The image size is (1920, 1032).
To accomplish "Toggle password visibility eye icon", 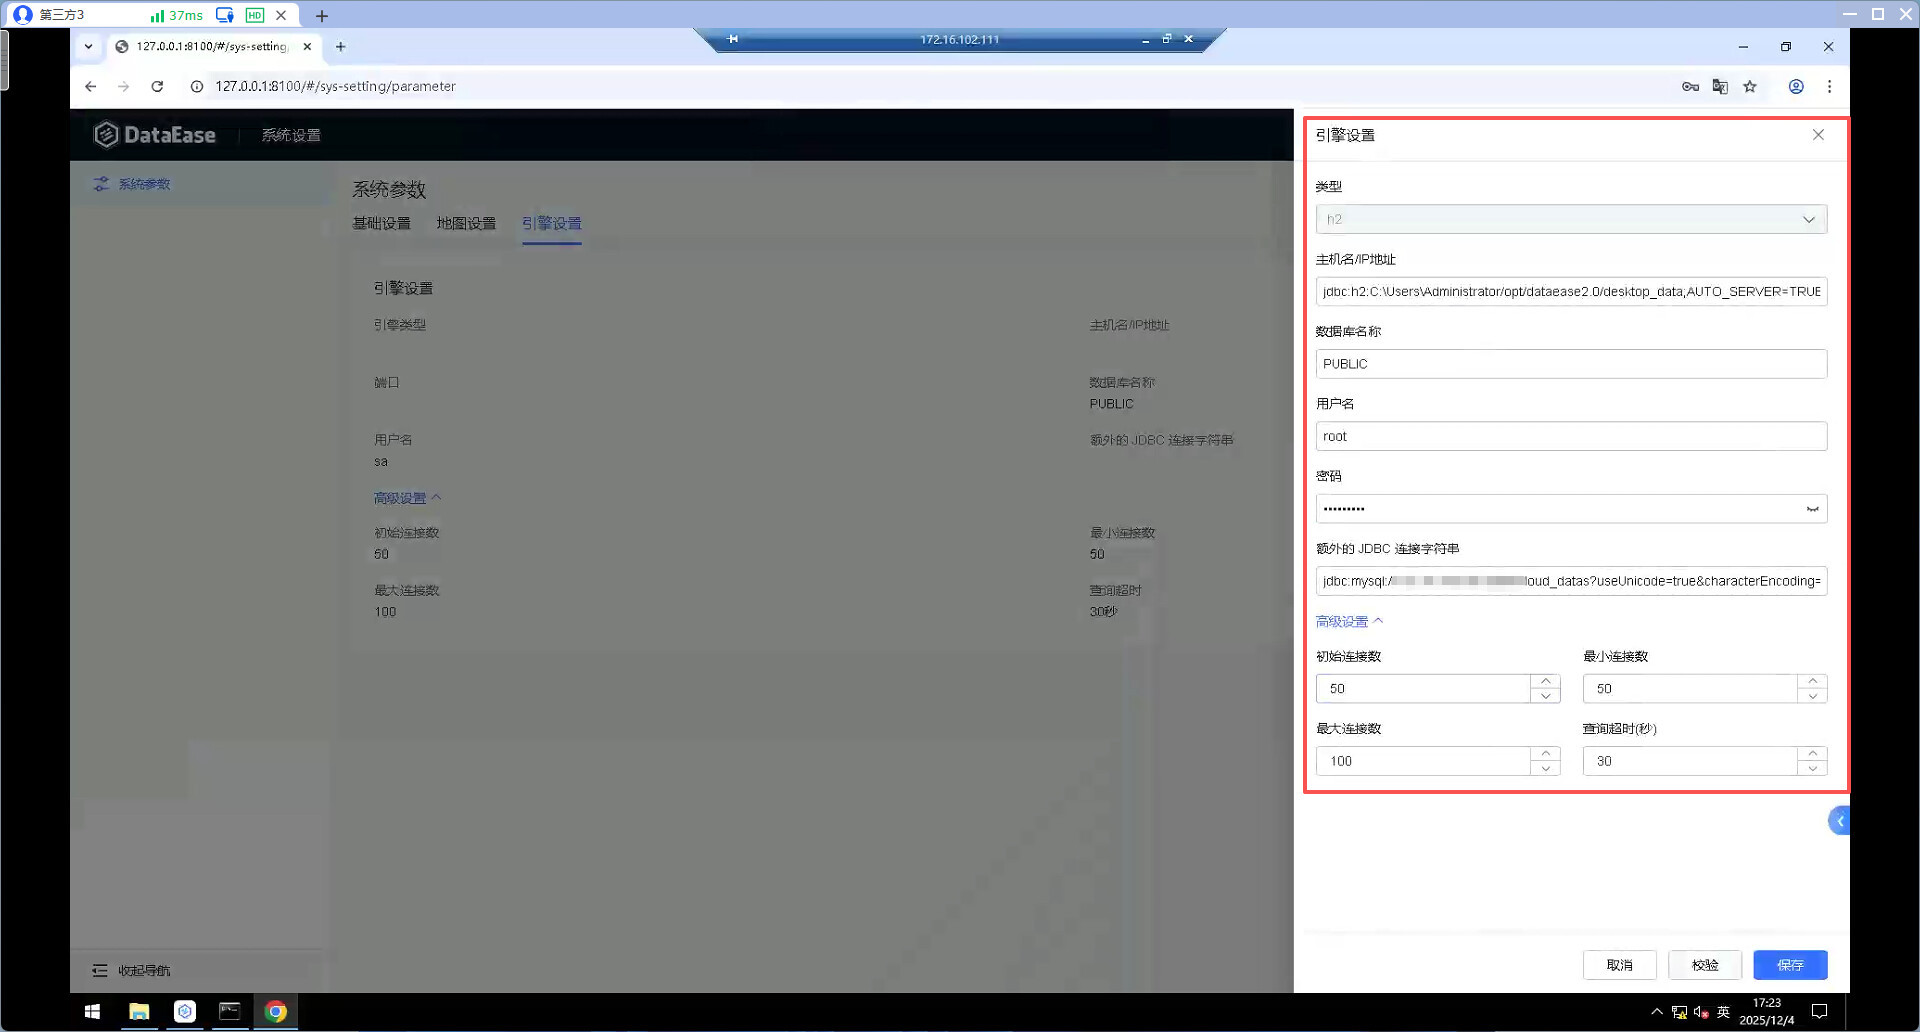I will point(1812,509).
